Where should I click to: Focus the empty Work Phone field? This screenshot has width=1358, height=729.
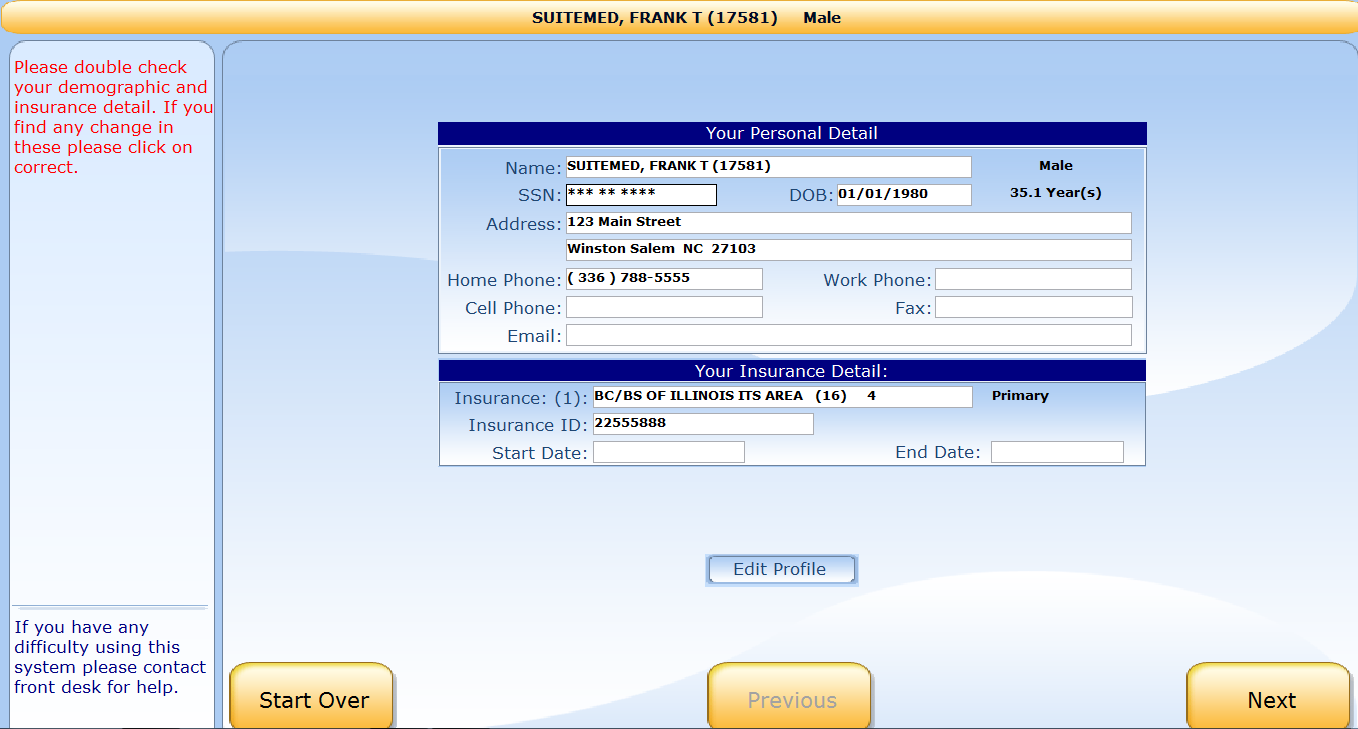pyautogui.click(x=1033, y=279)
